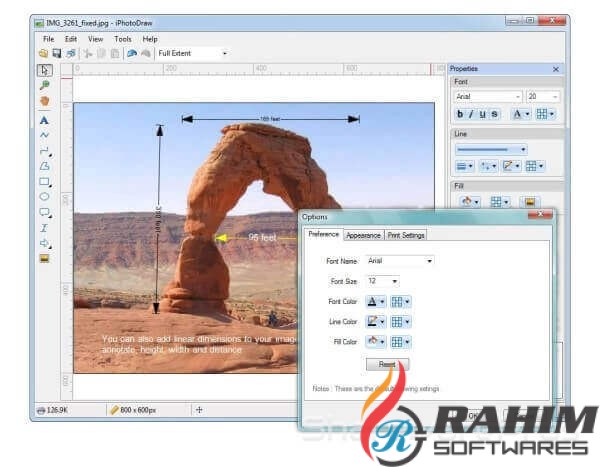Viewport: 600px width, 467px height.
Task: Select the dimension measure tool
Action: tap(44, 228)
